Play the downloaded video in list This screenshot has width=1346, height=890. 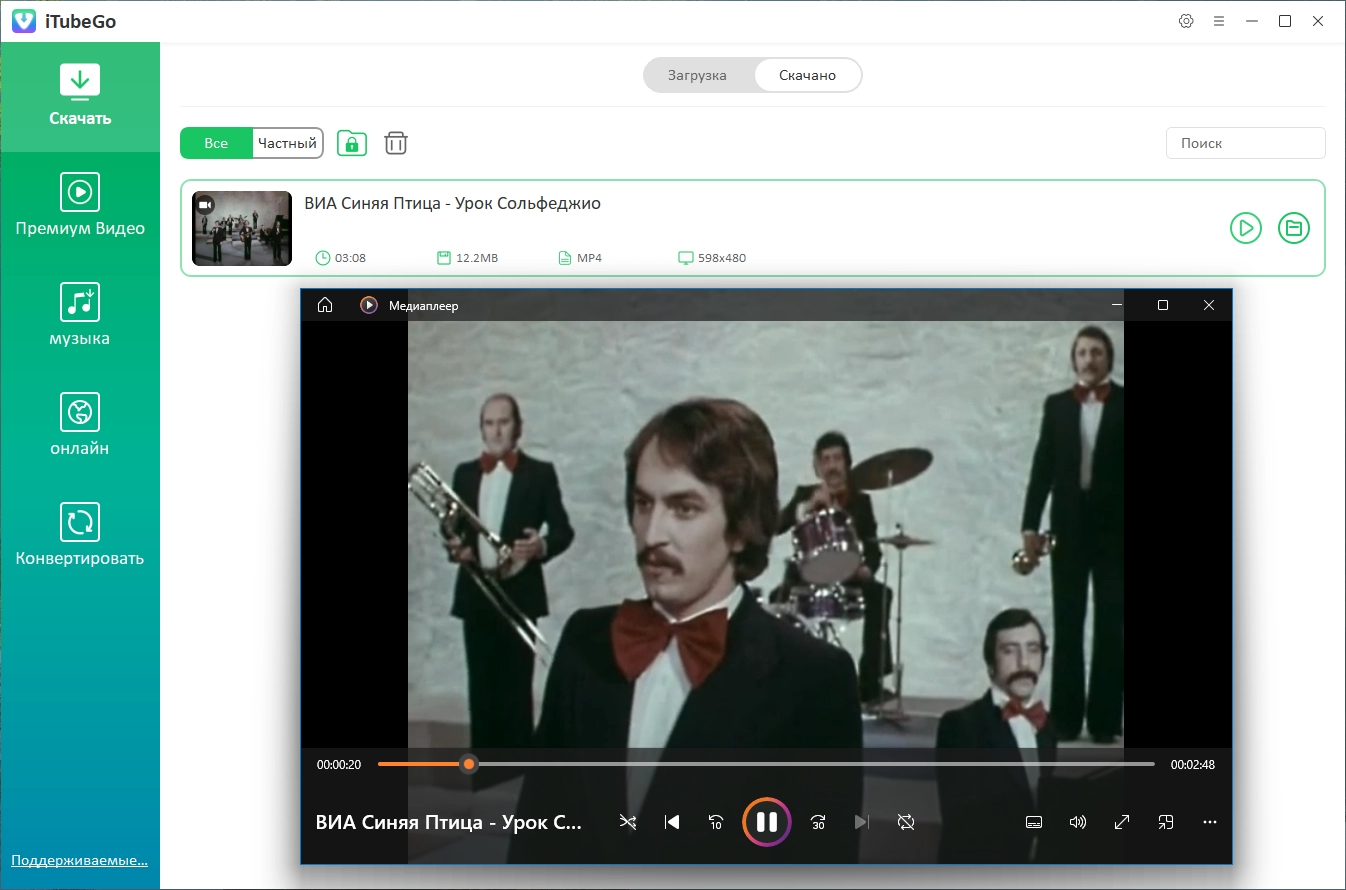(x=1246, y=228)
